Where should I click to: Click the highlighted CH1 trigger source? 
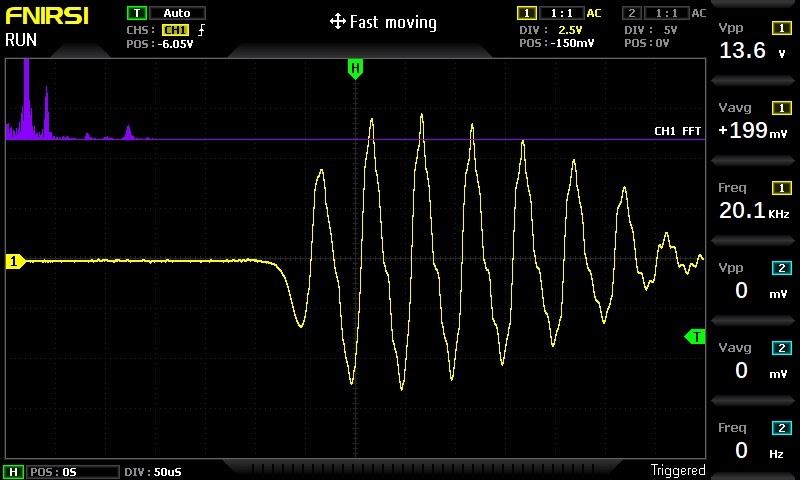176,30
